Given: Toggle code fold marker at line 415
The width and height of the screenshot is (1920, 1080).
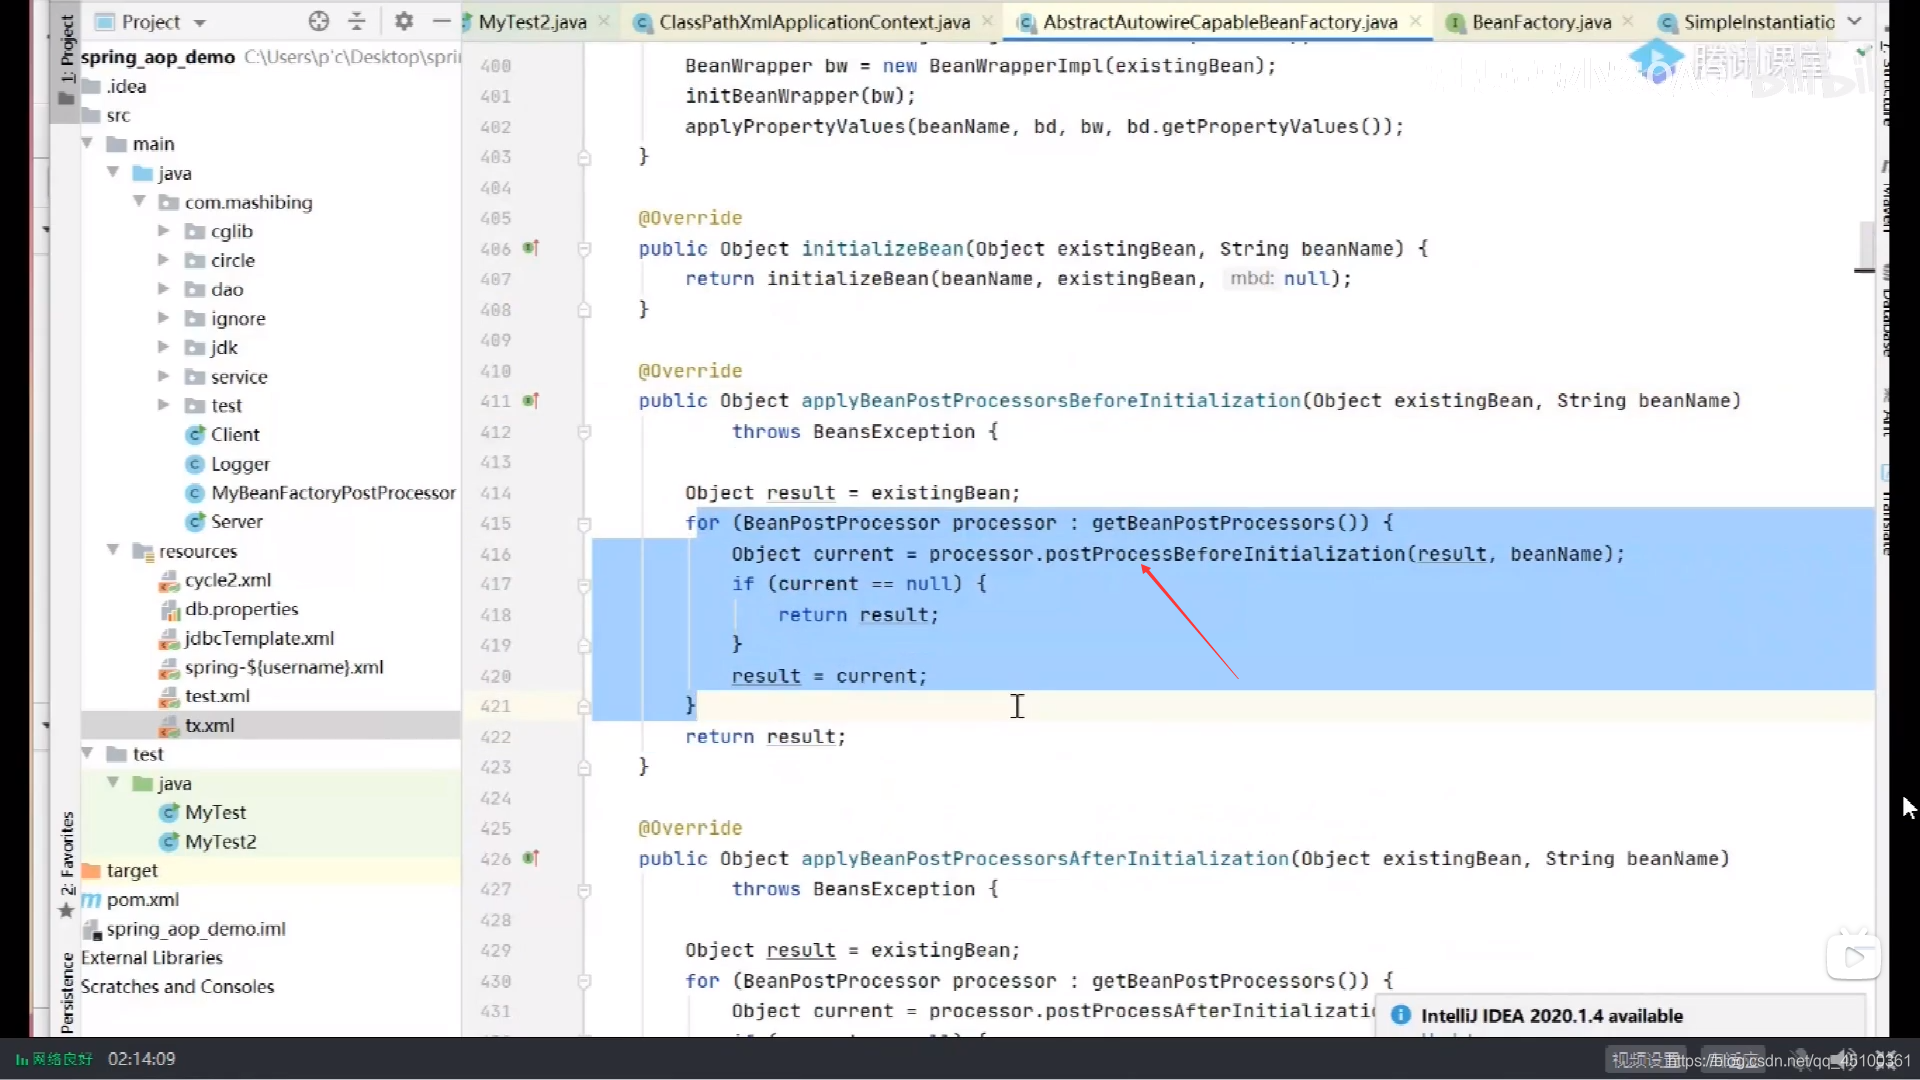Looking at the screenshot, I should click(584, 524).
